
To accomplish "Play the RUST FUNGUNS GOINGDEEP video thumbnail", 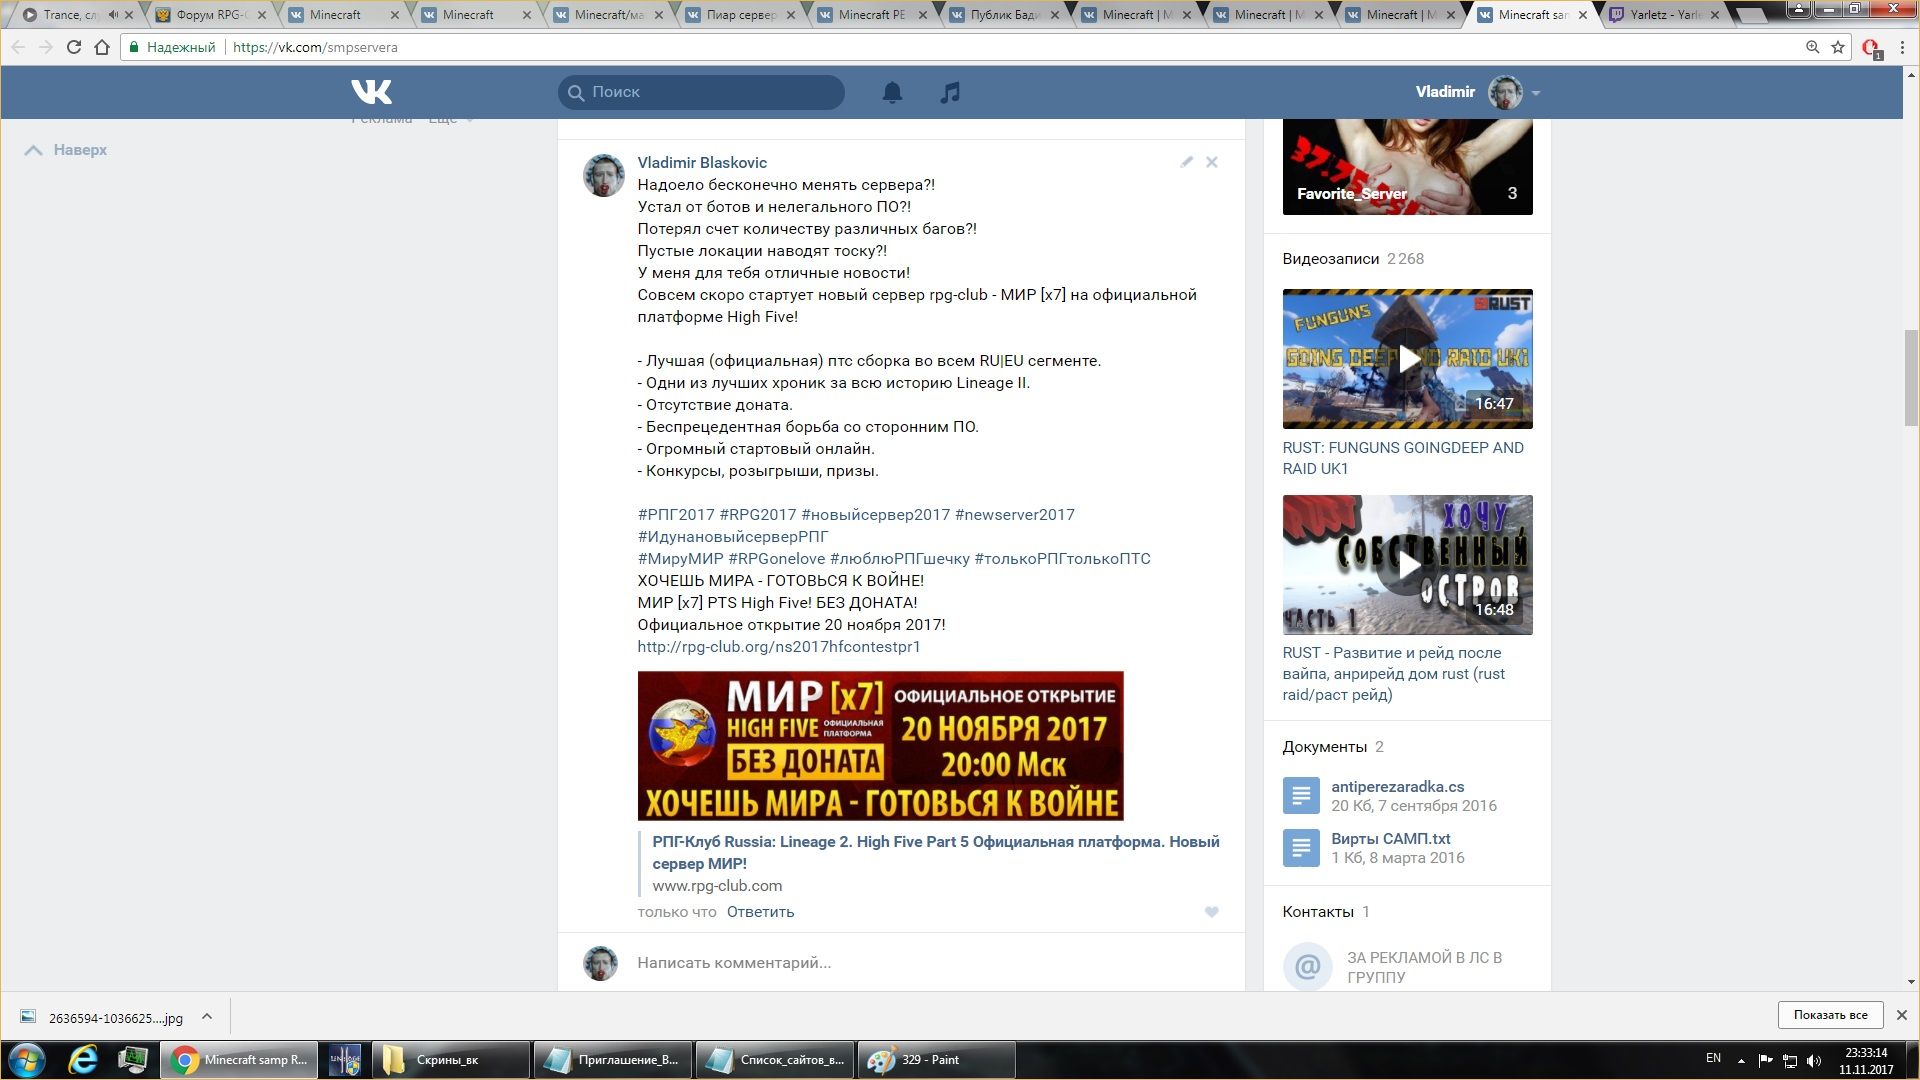I will (1407, 359).
